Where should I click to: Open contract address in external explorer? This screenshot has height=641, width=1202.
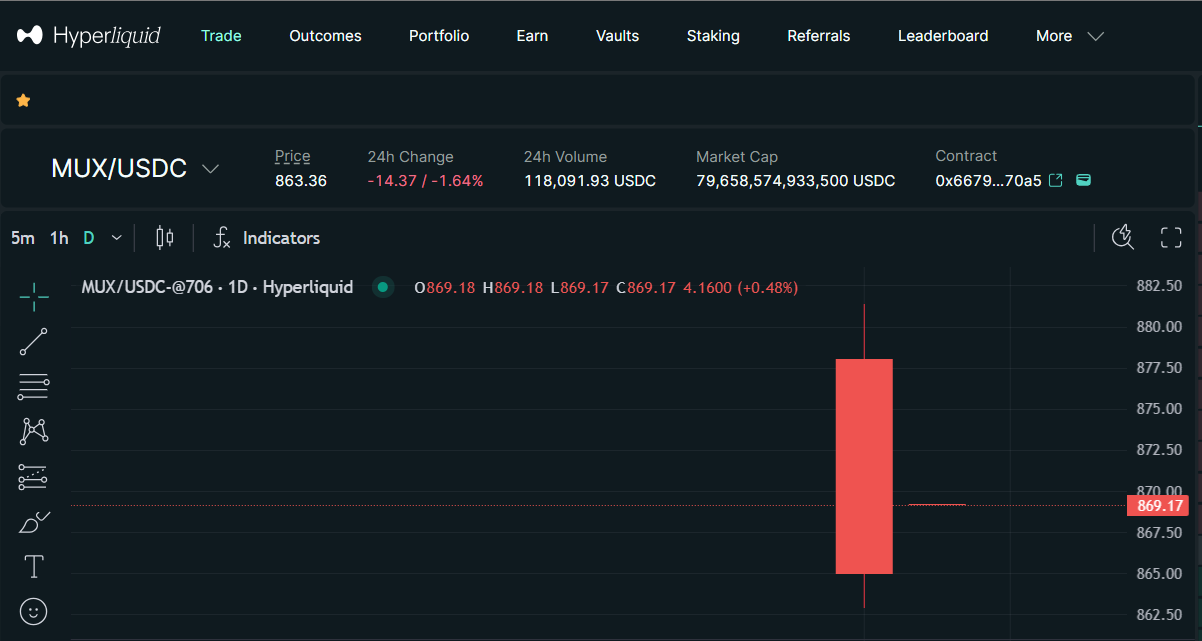coord(1055,181)
